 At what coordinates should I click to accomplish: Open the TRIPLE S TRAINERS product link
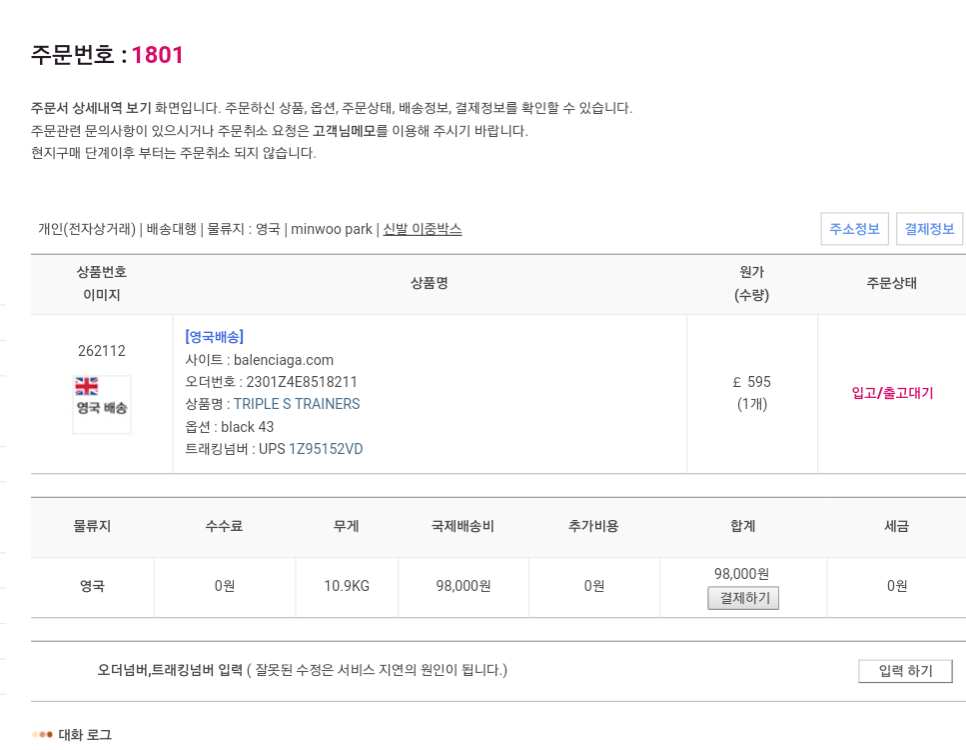pyautogui.click(x=296, y=404)
